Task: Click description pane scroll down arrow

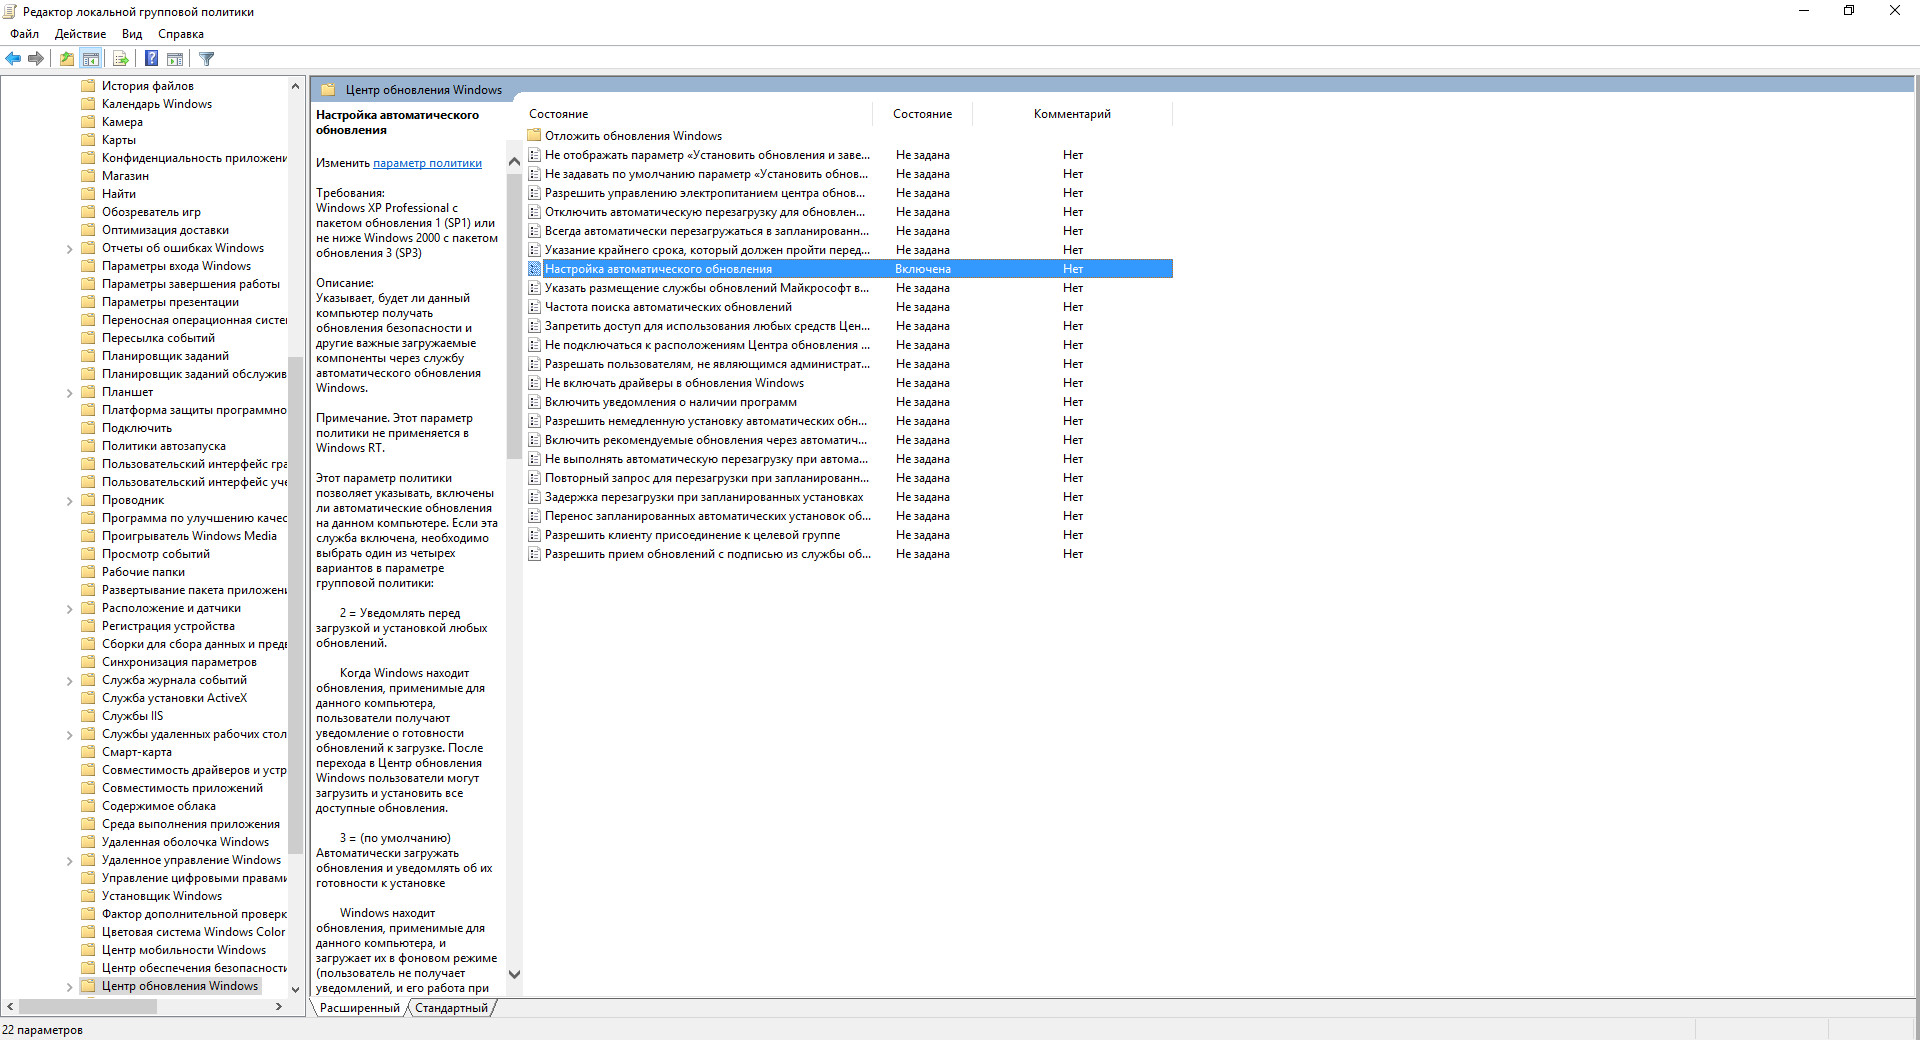Action: pyautogui.click(x=514, y=974)
